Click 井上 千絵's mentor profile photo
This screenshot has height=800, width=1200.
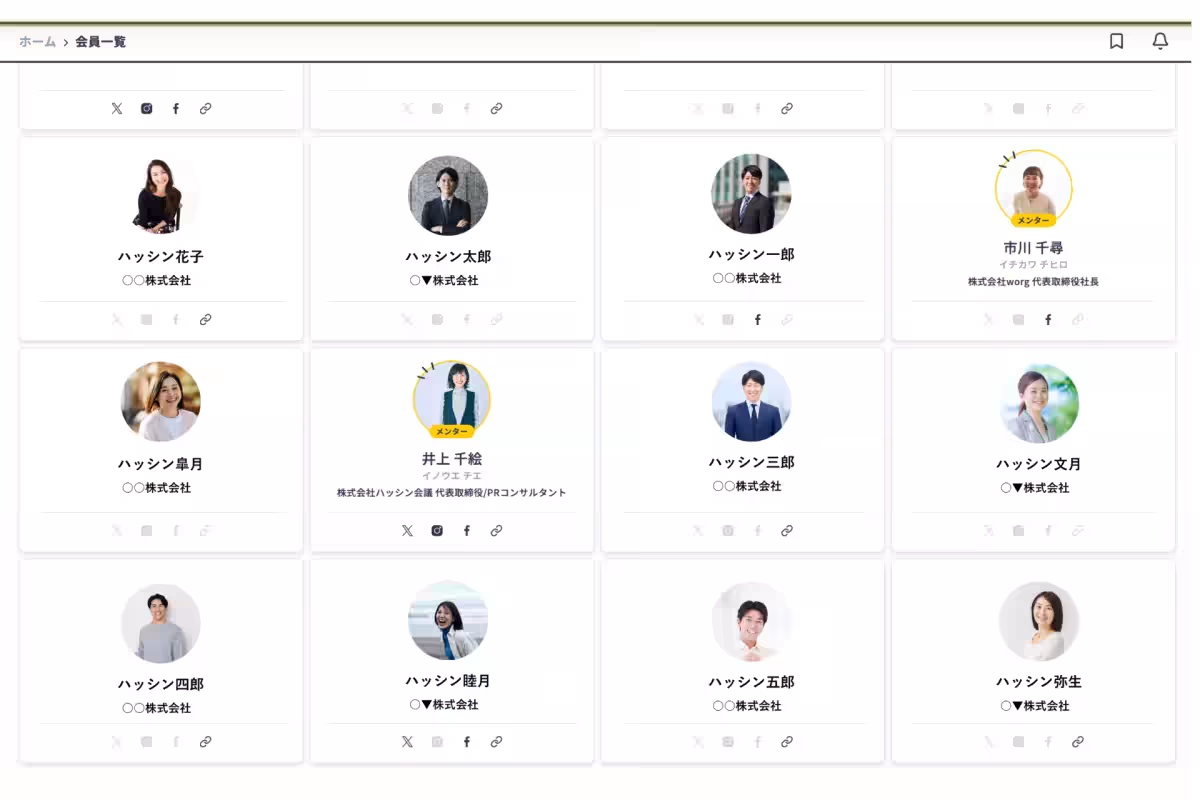coord(452,399)
